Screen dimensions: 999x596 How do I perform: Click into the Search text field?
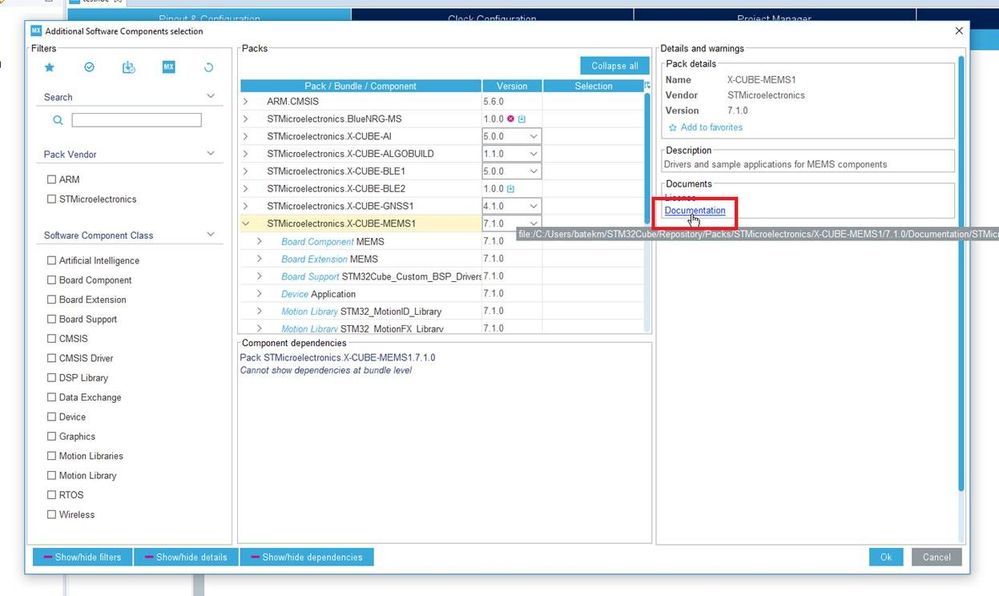[136, 120]
